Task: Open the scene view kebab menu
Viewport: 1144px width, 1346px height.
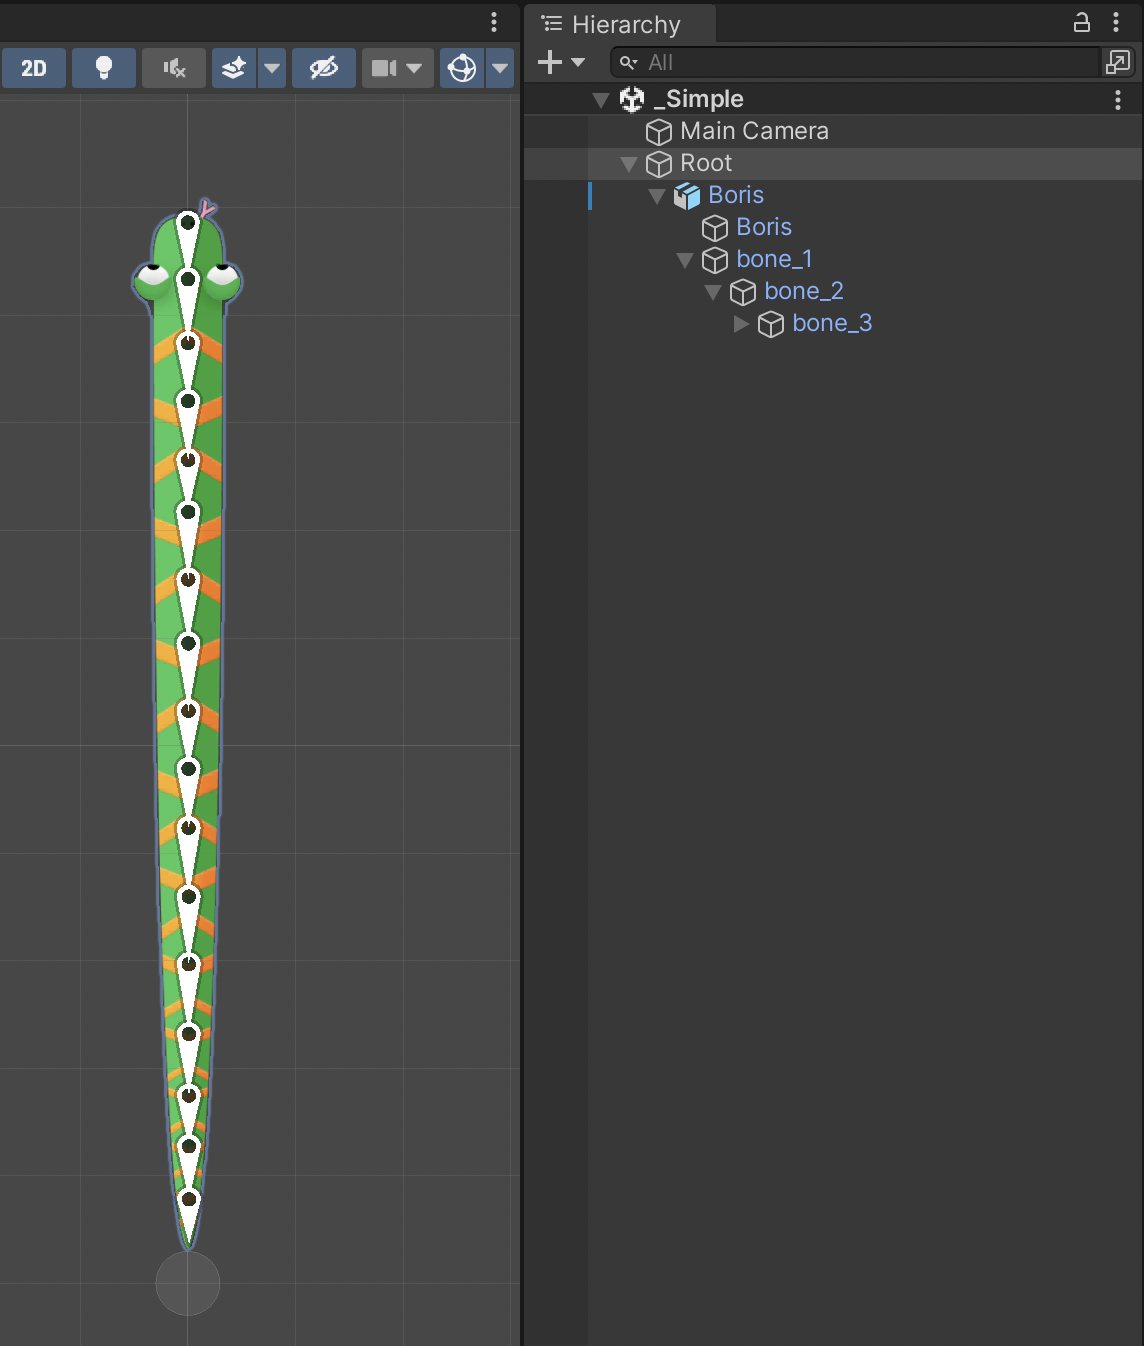Action: [493, 22]
